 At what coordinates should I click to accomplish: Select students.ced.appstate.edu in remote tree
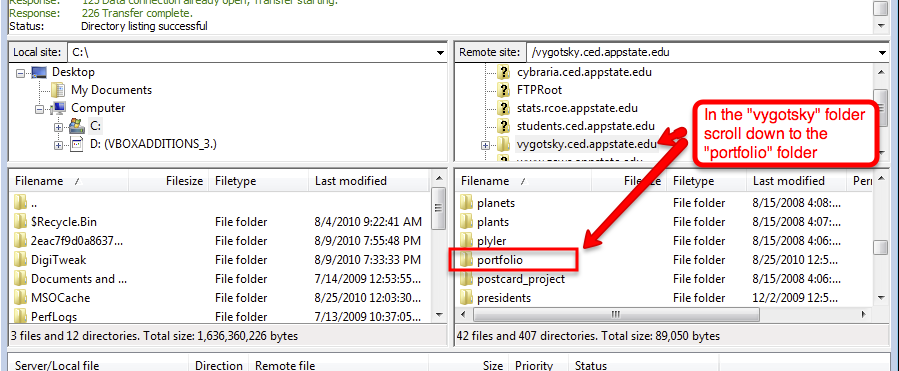click(585, 126)
